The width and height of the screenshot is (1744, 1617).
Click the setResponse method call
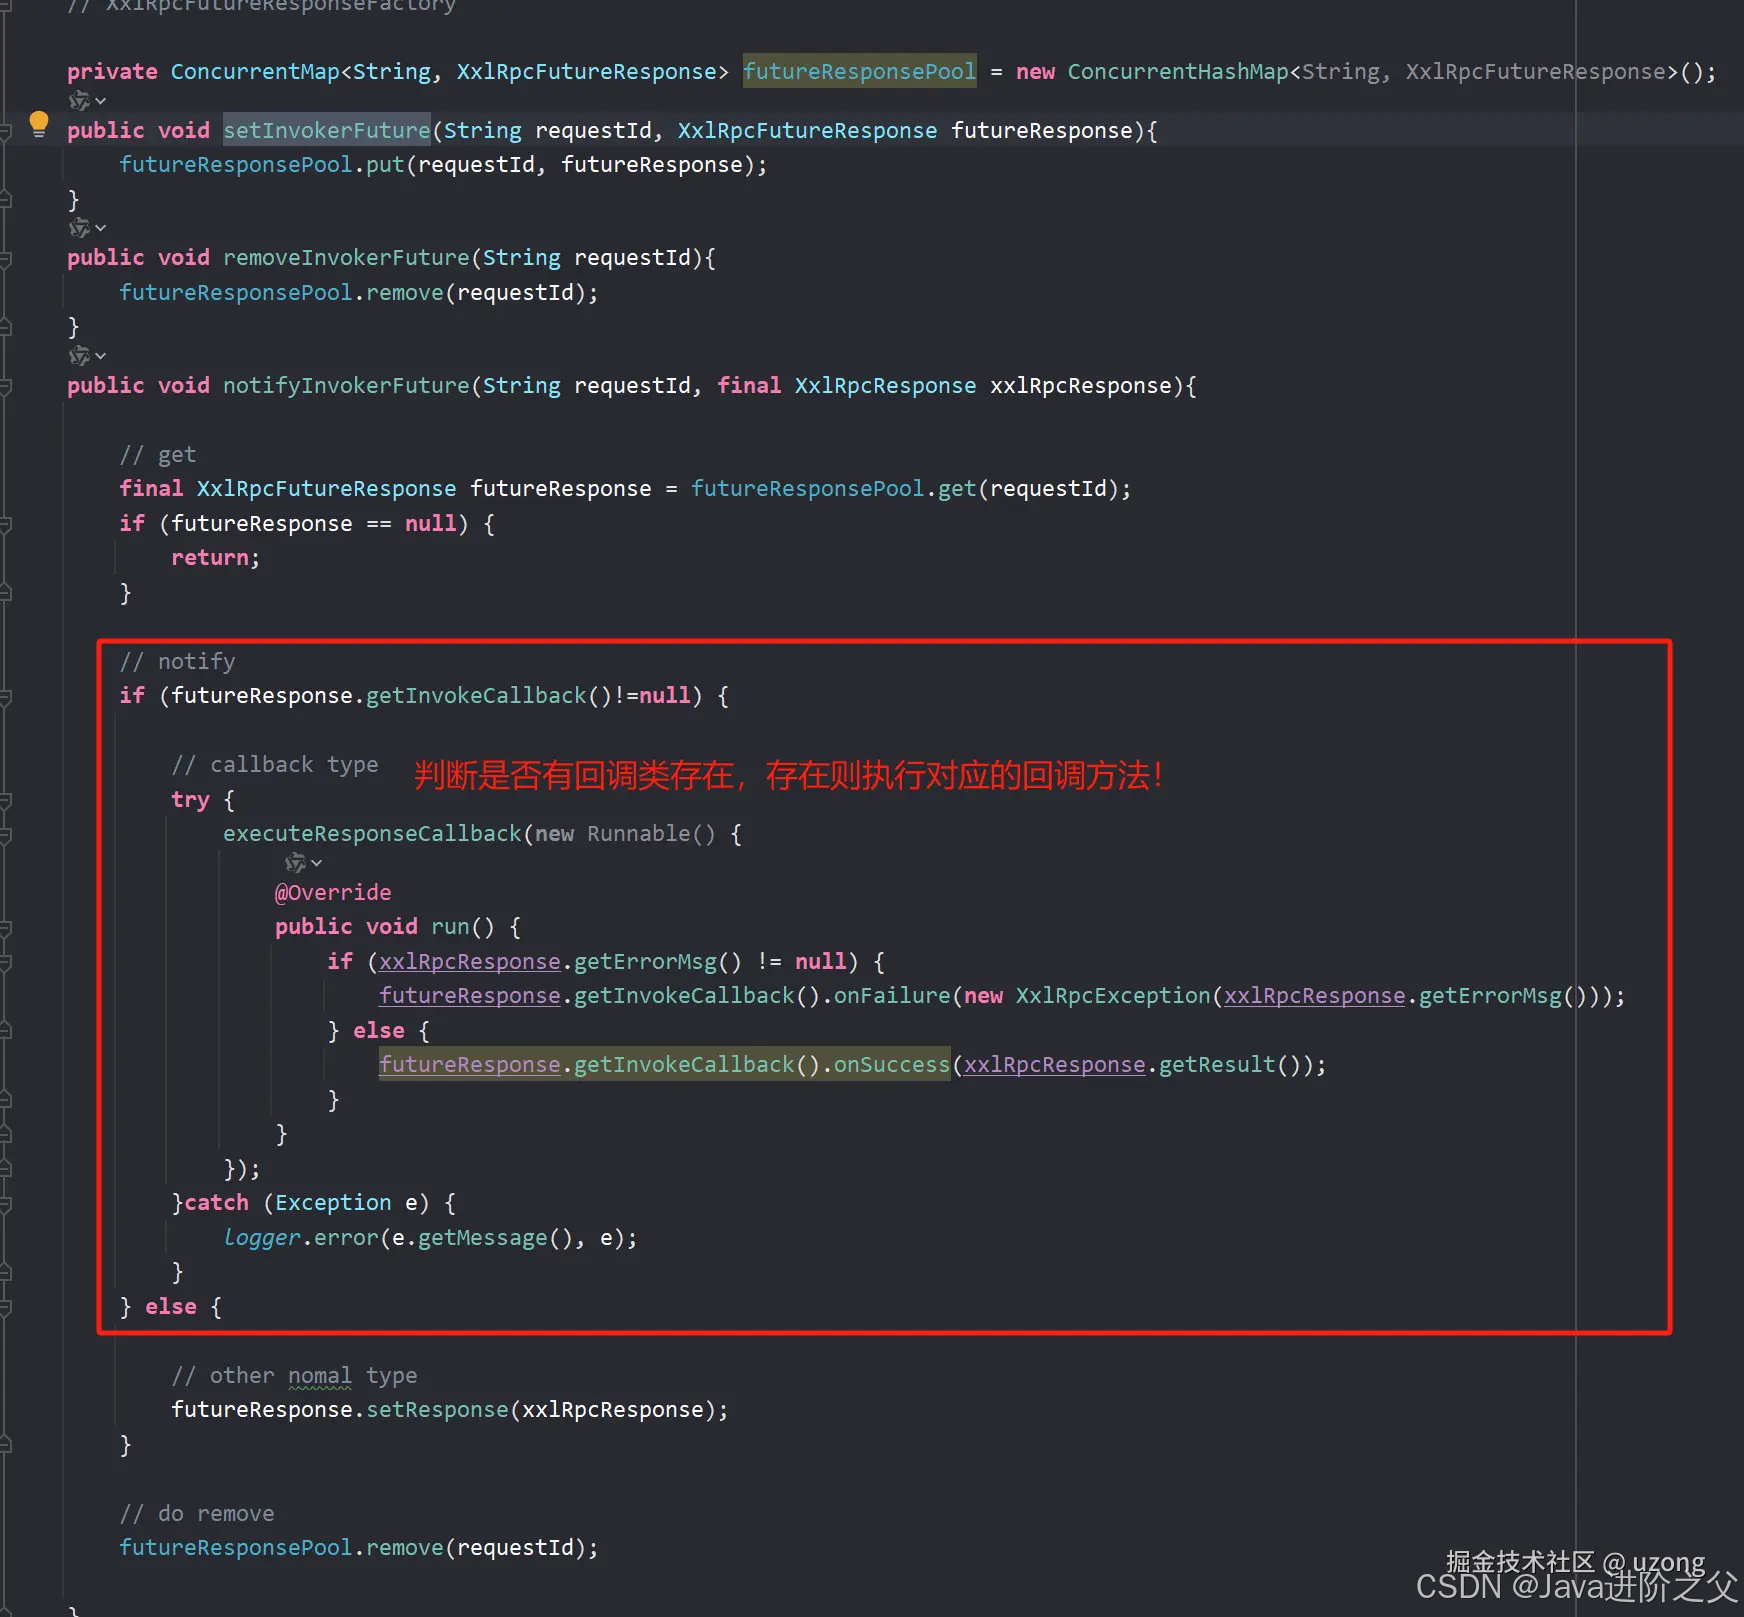click(x=437, y=1409)
